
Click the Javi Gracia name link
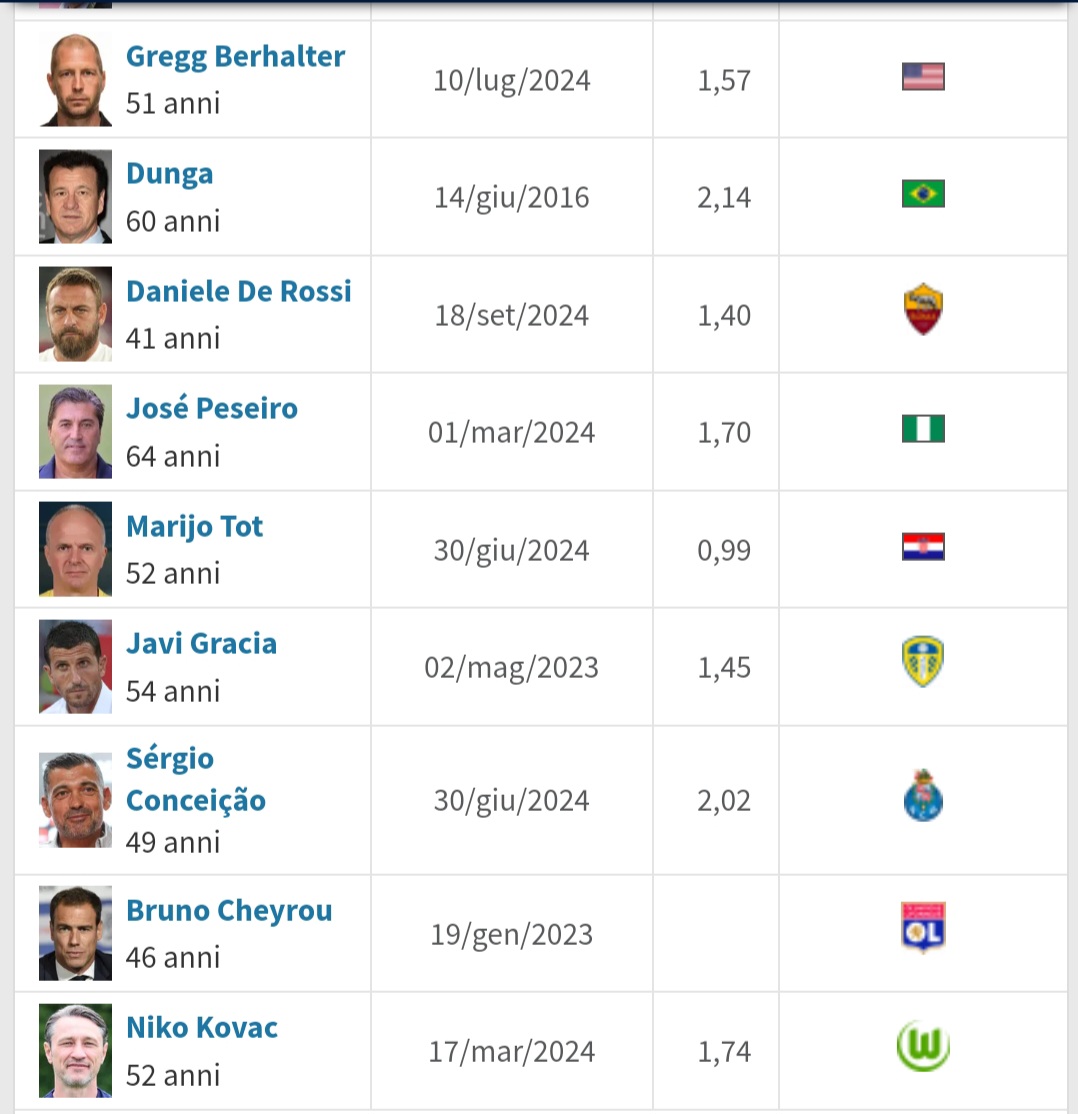pos(201,644)
